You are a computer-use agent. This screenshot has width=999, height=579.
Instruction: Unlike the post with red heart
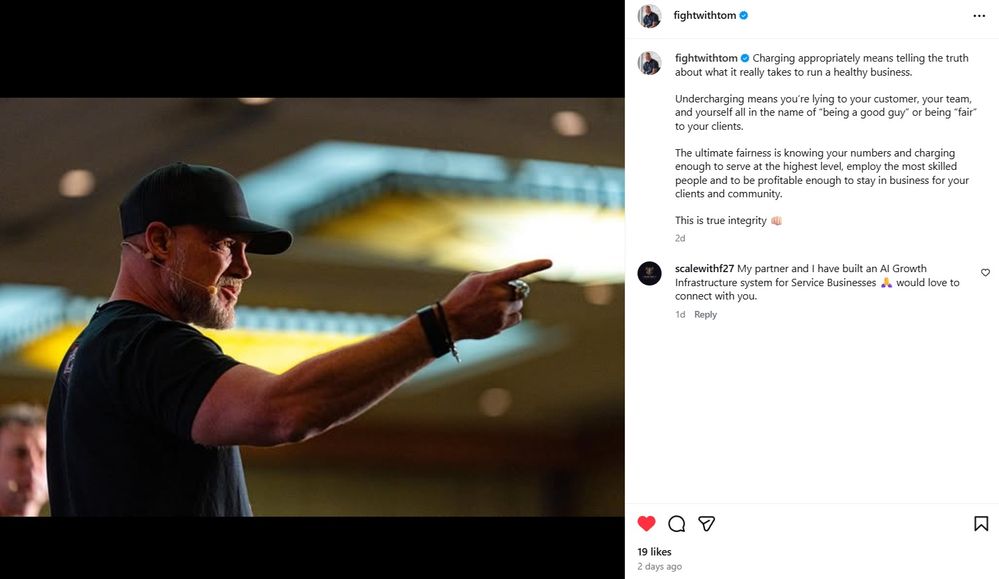point(647,524)
